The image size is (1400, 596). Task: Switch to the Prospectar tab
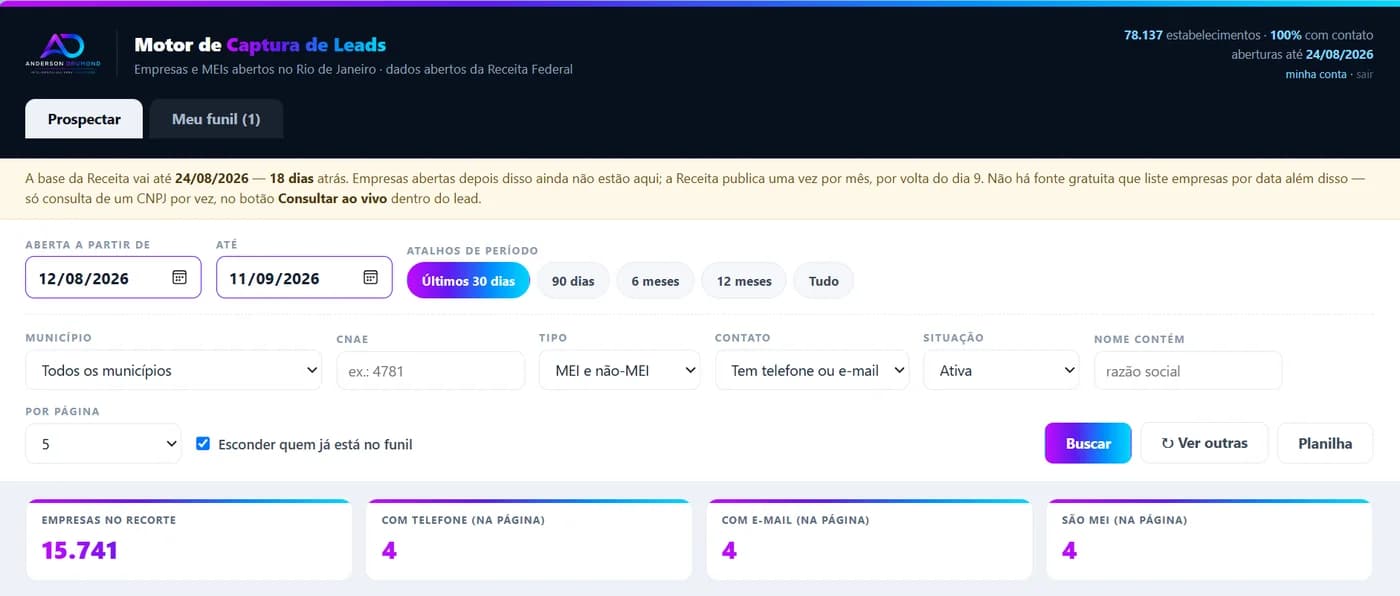tap(84, 119)
